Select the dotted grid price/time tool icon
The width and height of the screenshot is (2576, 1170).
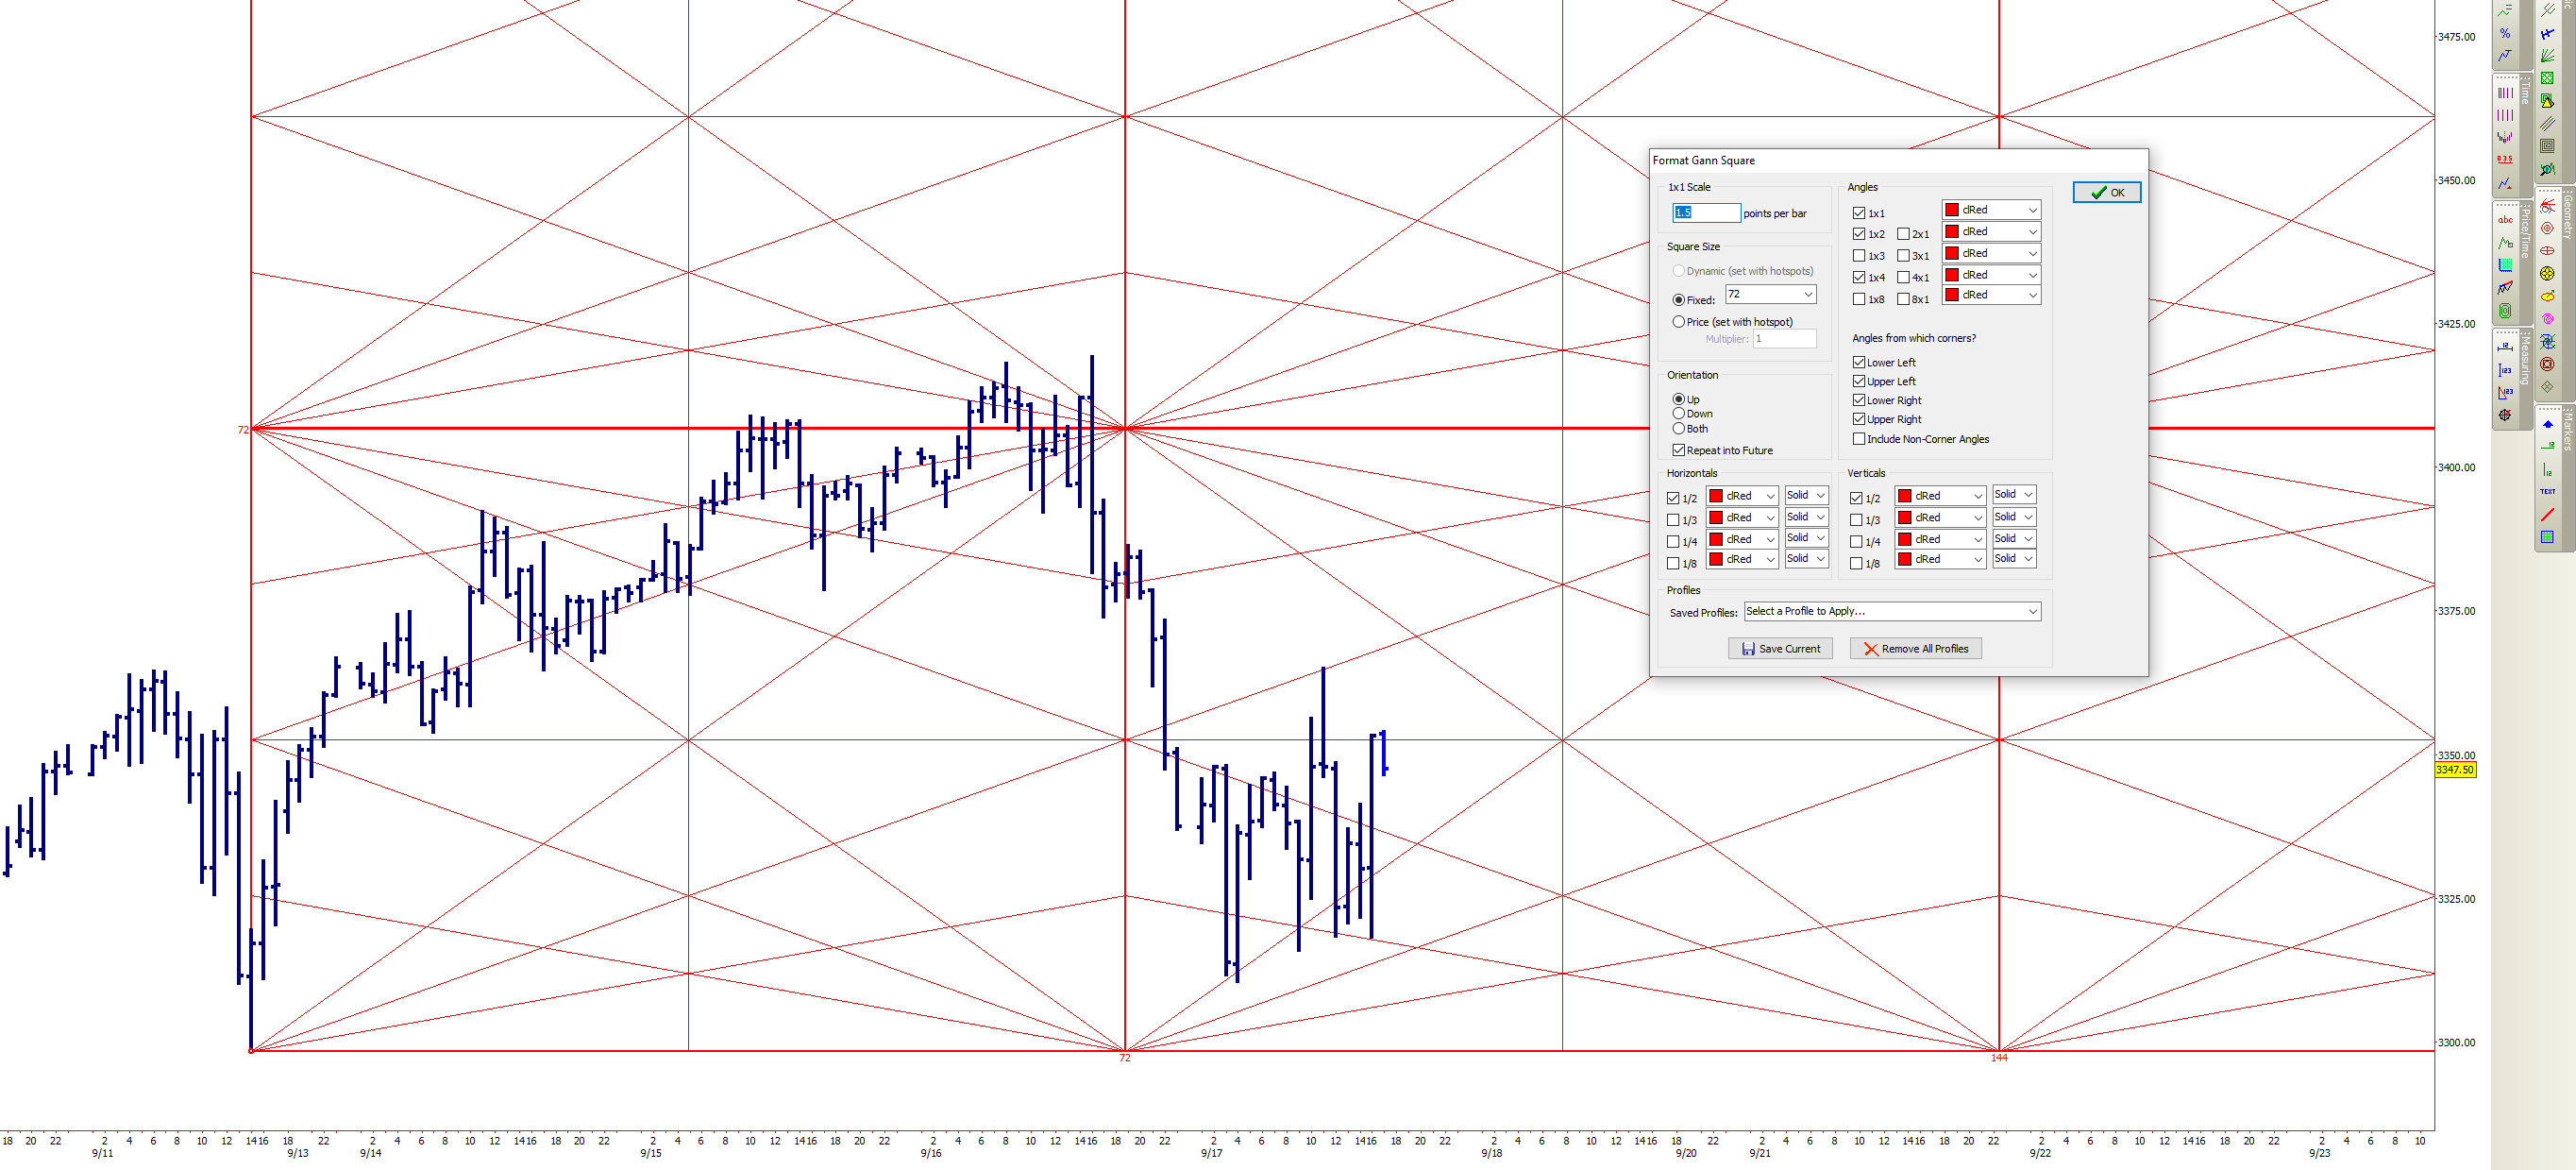(2506, 265)
